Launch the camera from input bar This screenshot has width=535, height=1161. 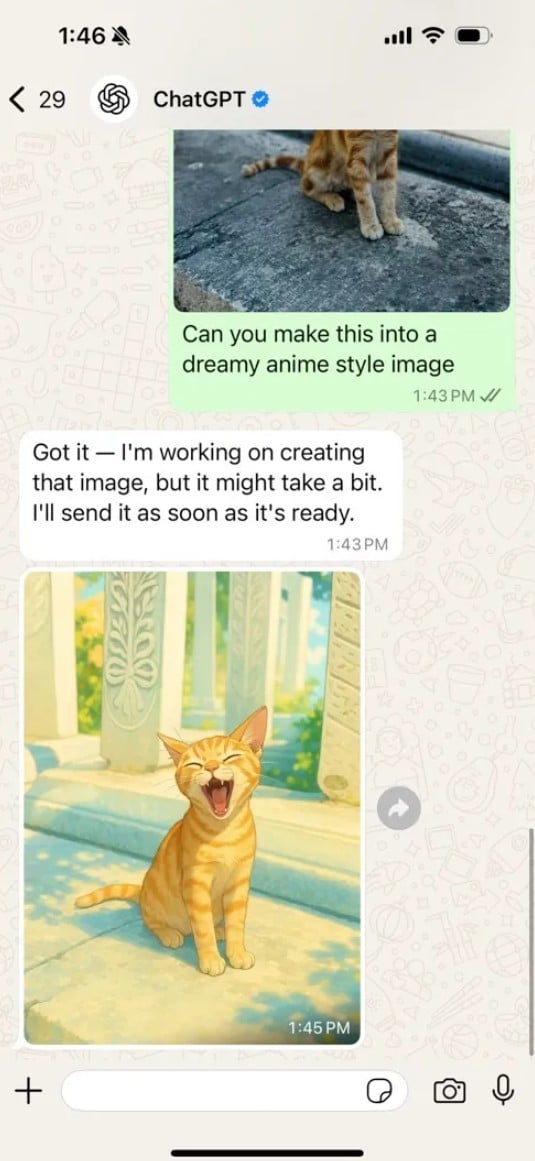449,1091
